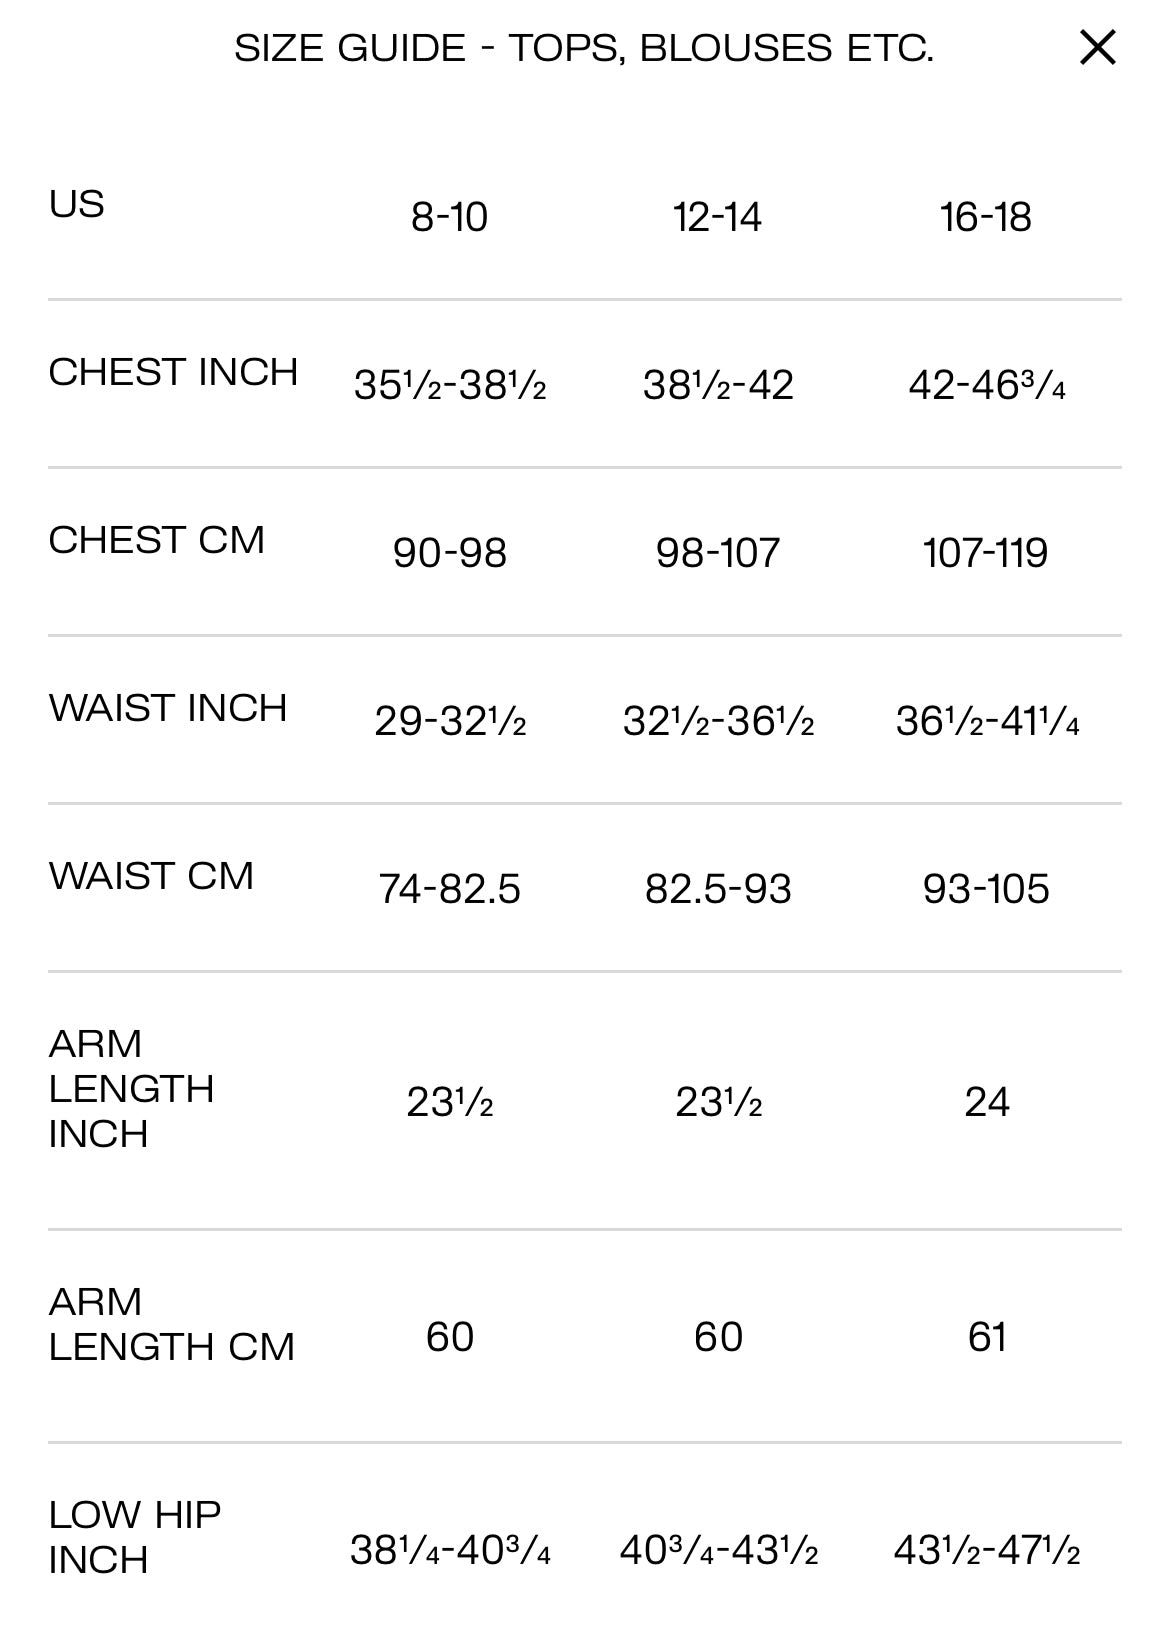This screenshot has width=1170, height=1627.
Task: Click the Low Hip Inch row label
Action: 135,1537
